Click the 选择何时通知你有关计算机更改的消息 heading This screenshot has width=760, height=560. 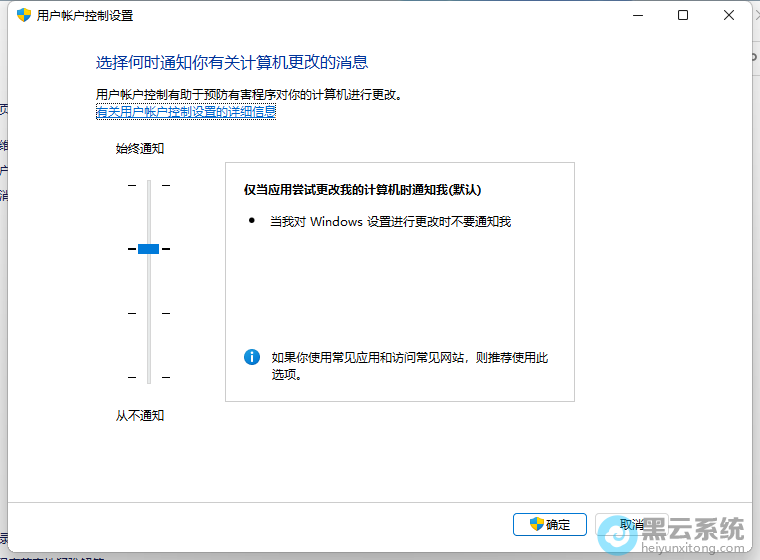pos(232,62)
